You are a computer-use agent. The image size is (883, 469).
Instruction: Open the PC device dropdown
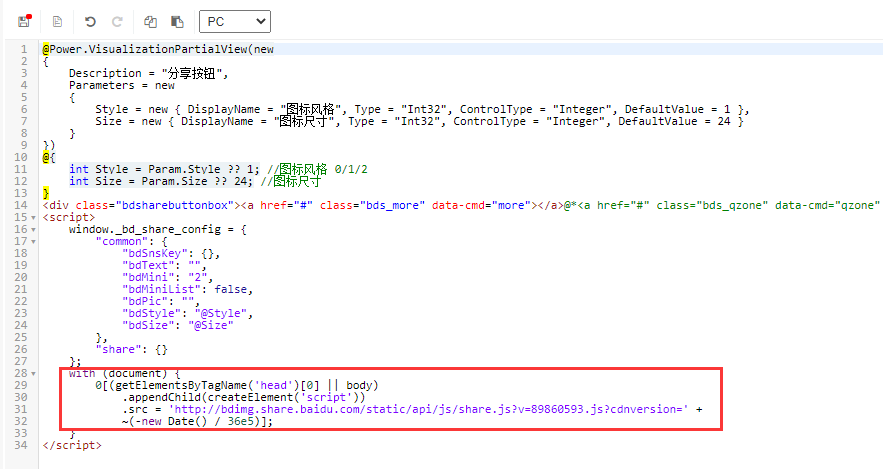235,21
